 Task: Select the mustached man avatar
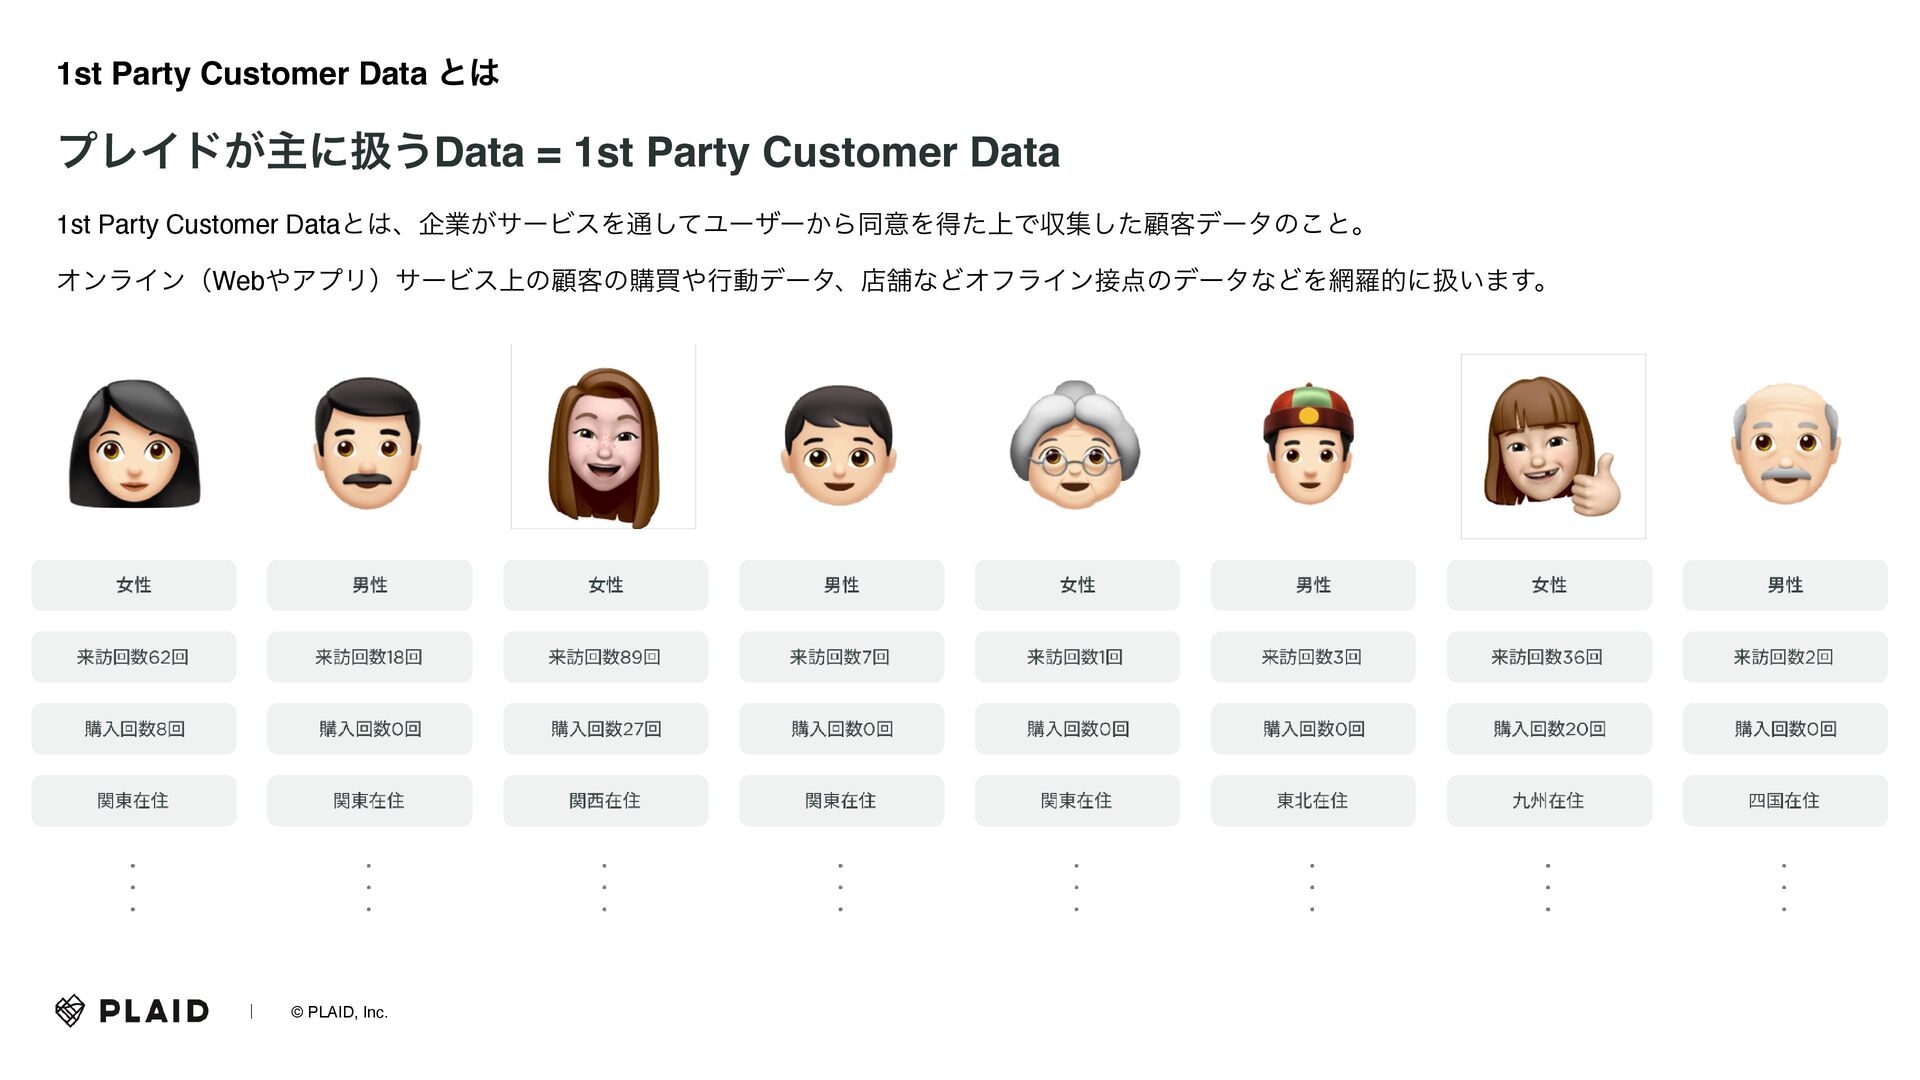pyautogui.click(x=368, y=444)
